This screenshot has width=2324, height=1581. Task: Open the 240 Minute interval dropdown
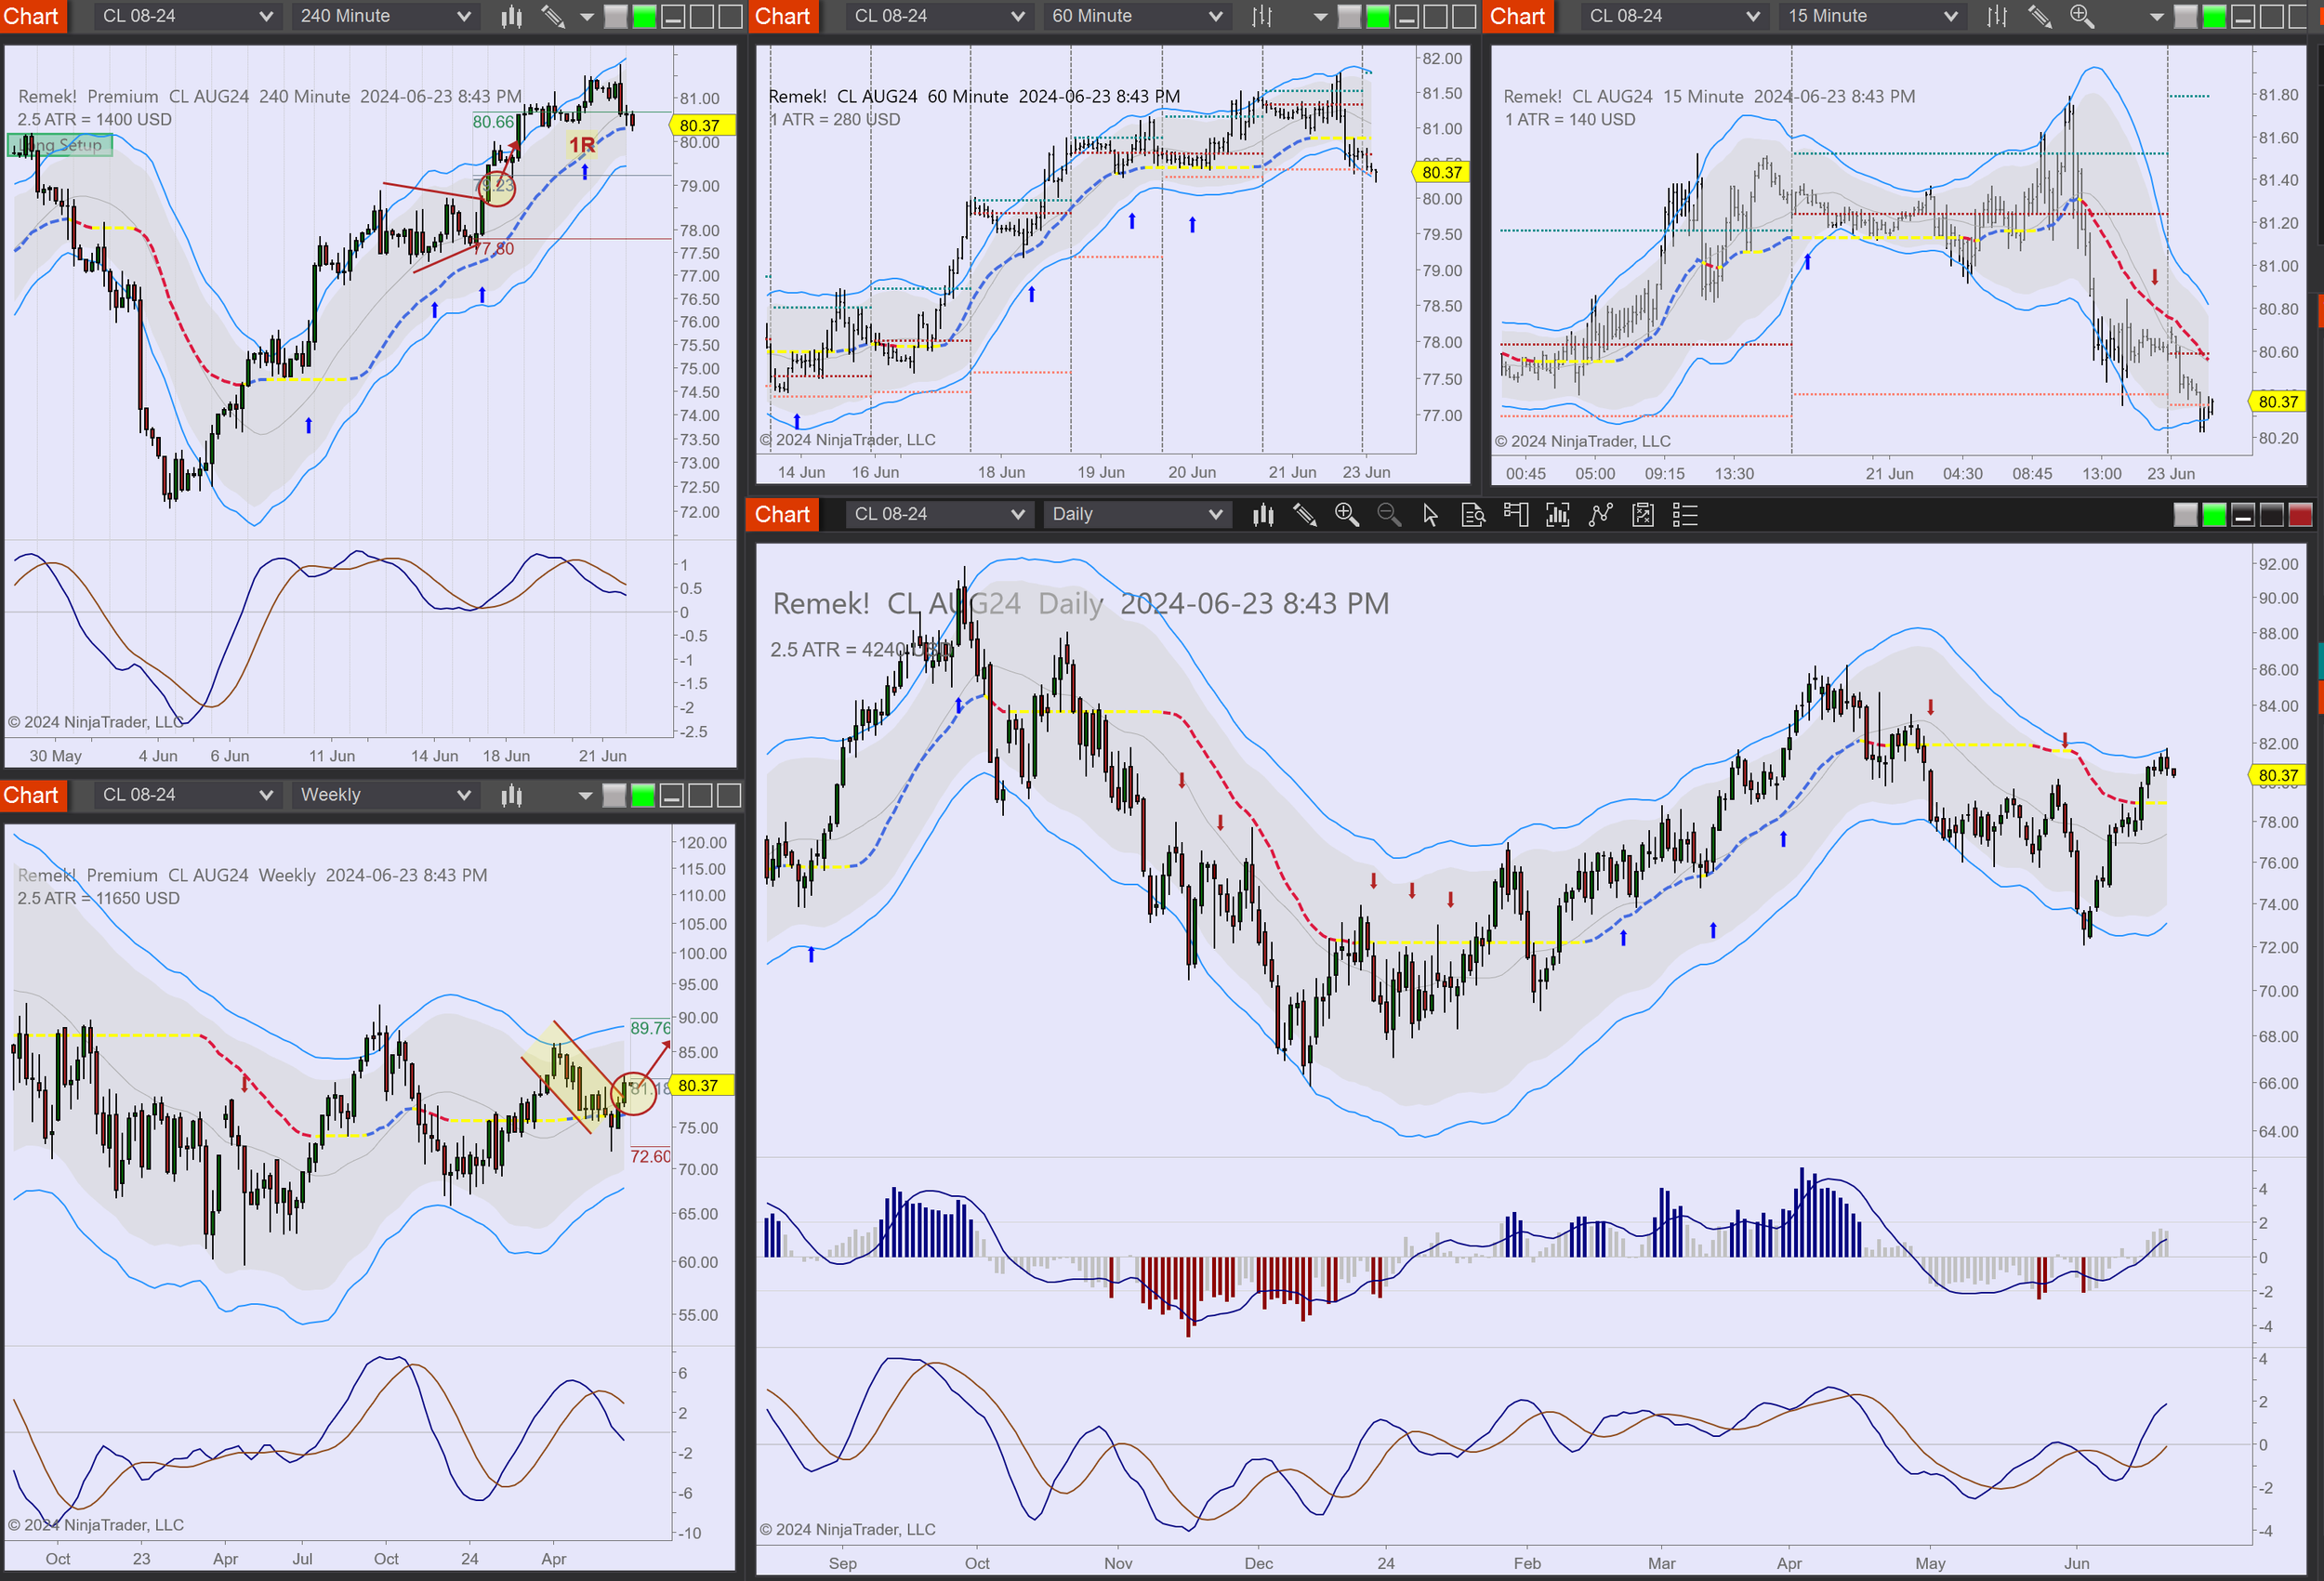(x=385, y=16)
